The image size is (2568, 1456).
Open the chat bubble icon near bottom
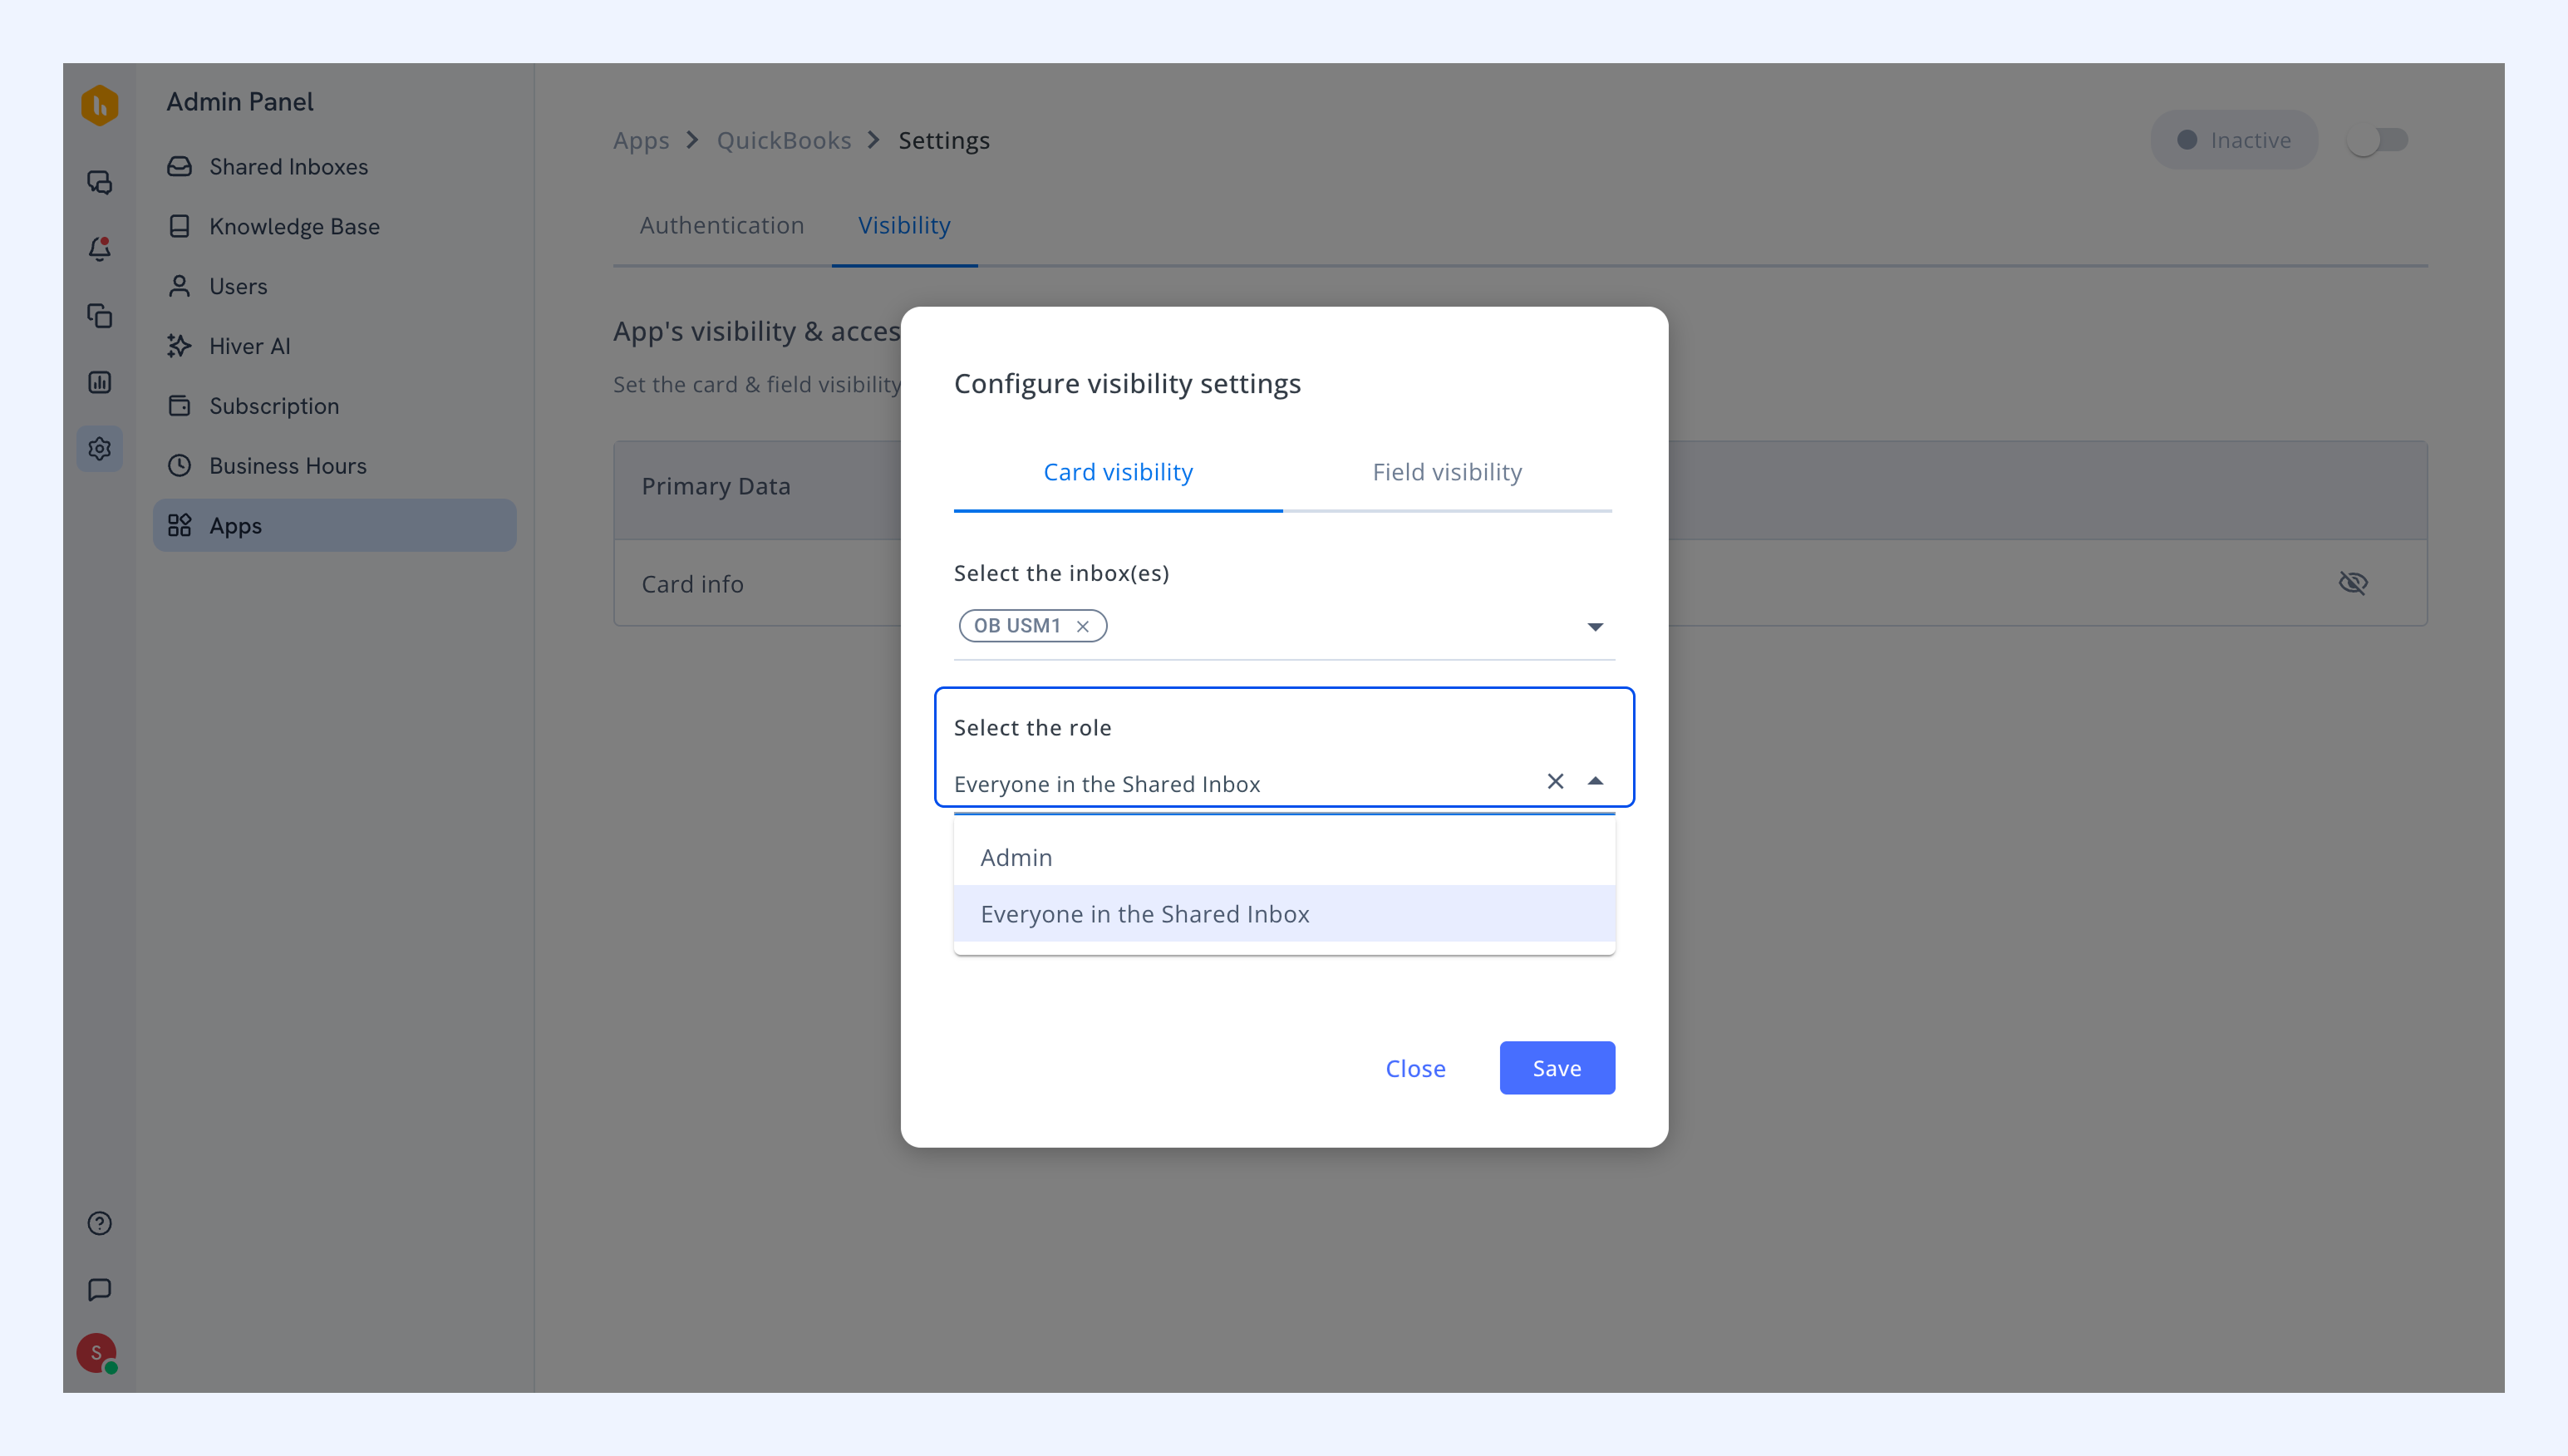click(99, 1290)
